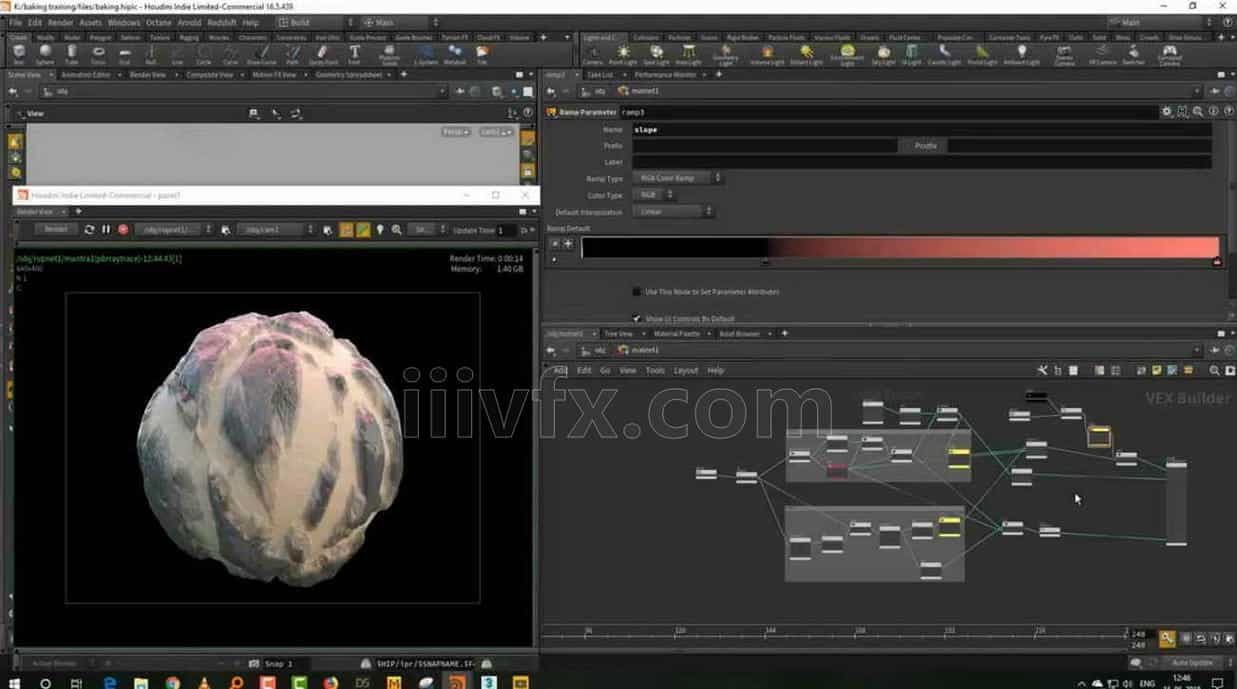1237x689 pixels.
Task: Open the Windows Start menu
Action: coord(14,683)
